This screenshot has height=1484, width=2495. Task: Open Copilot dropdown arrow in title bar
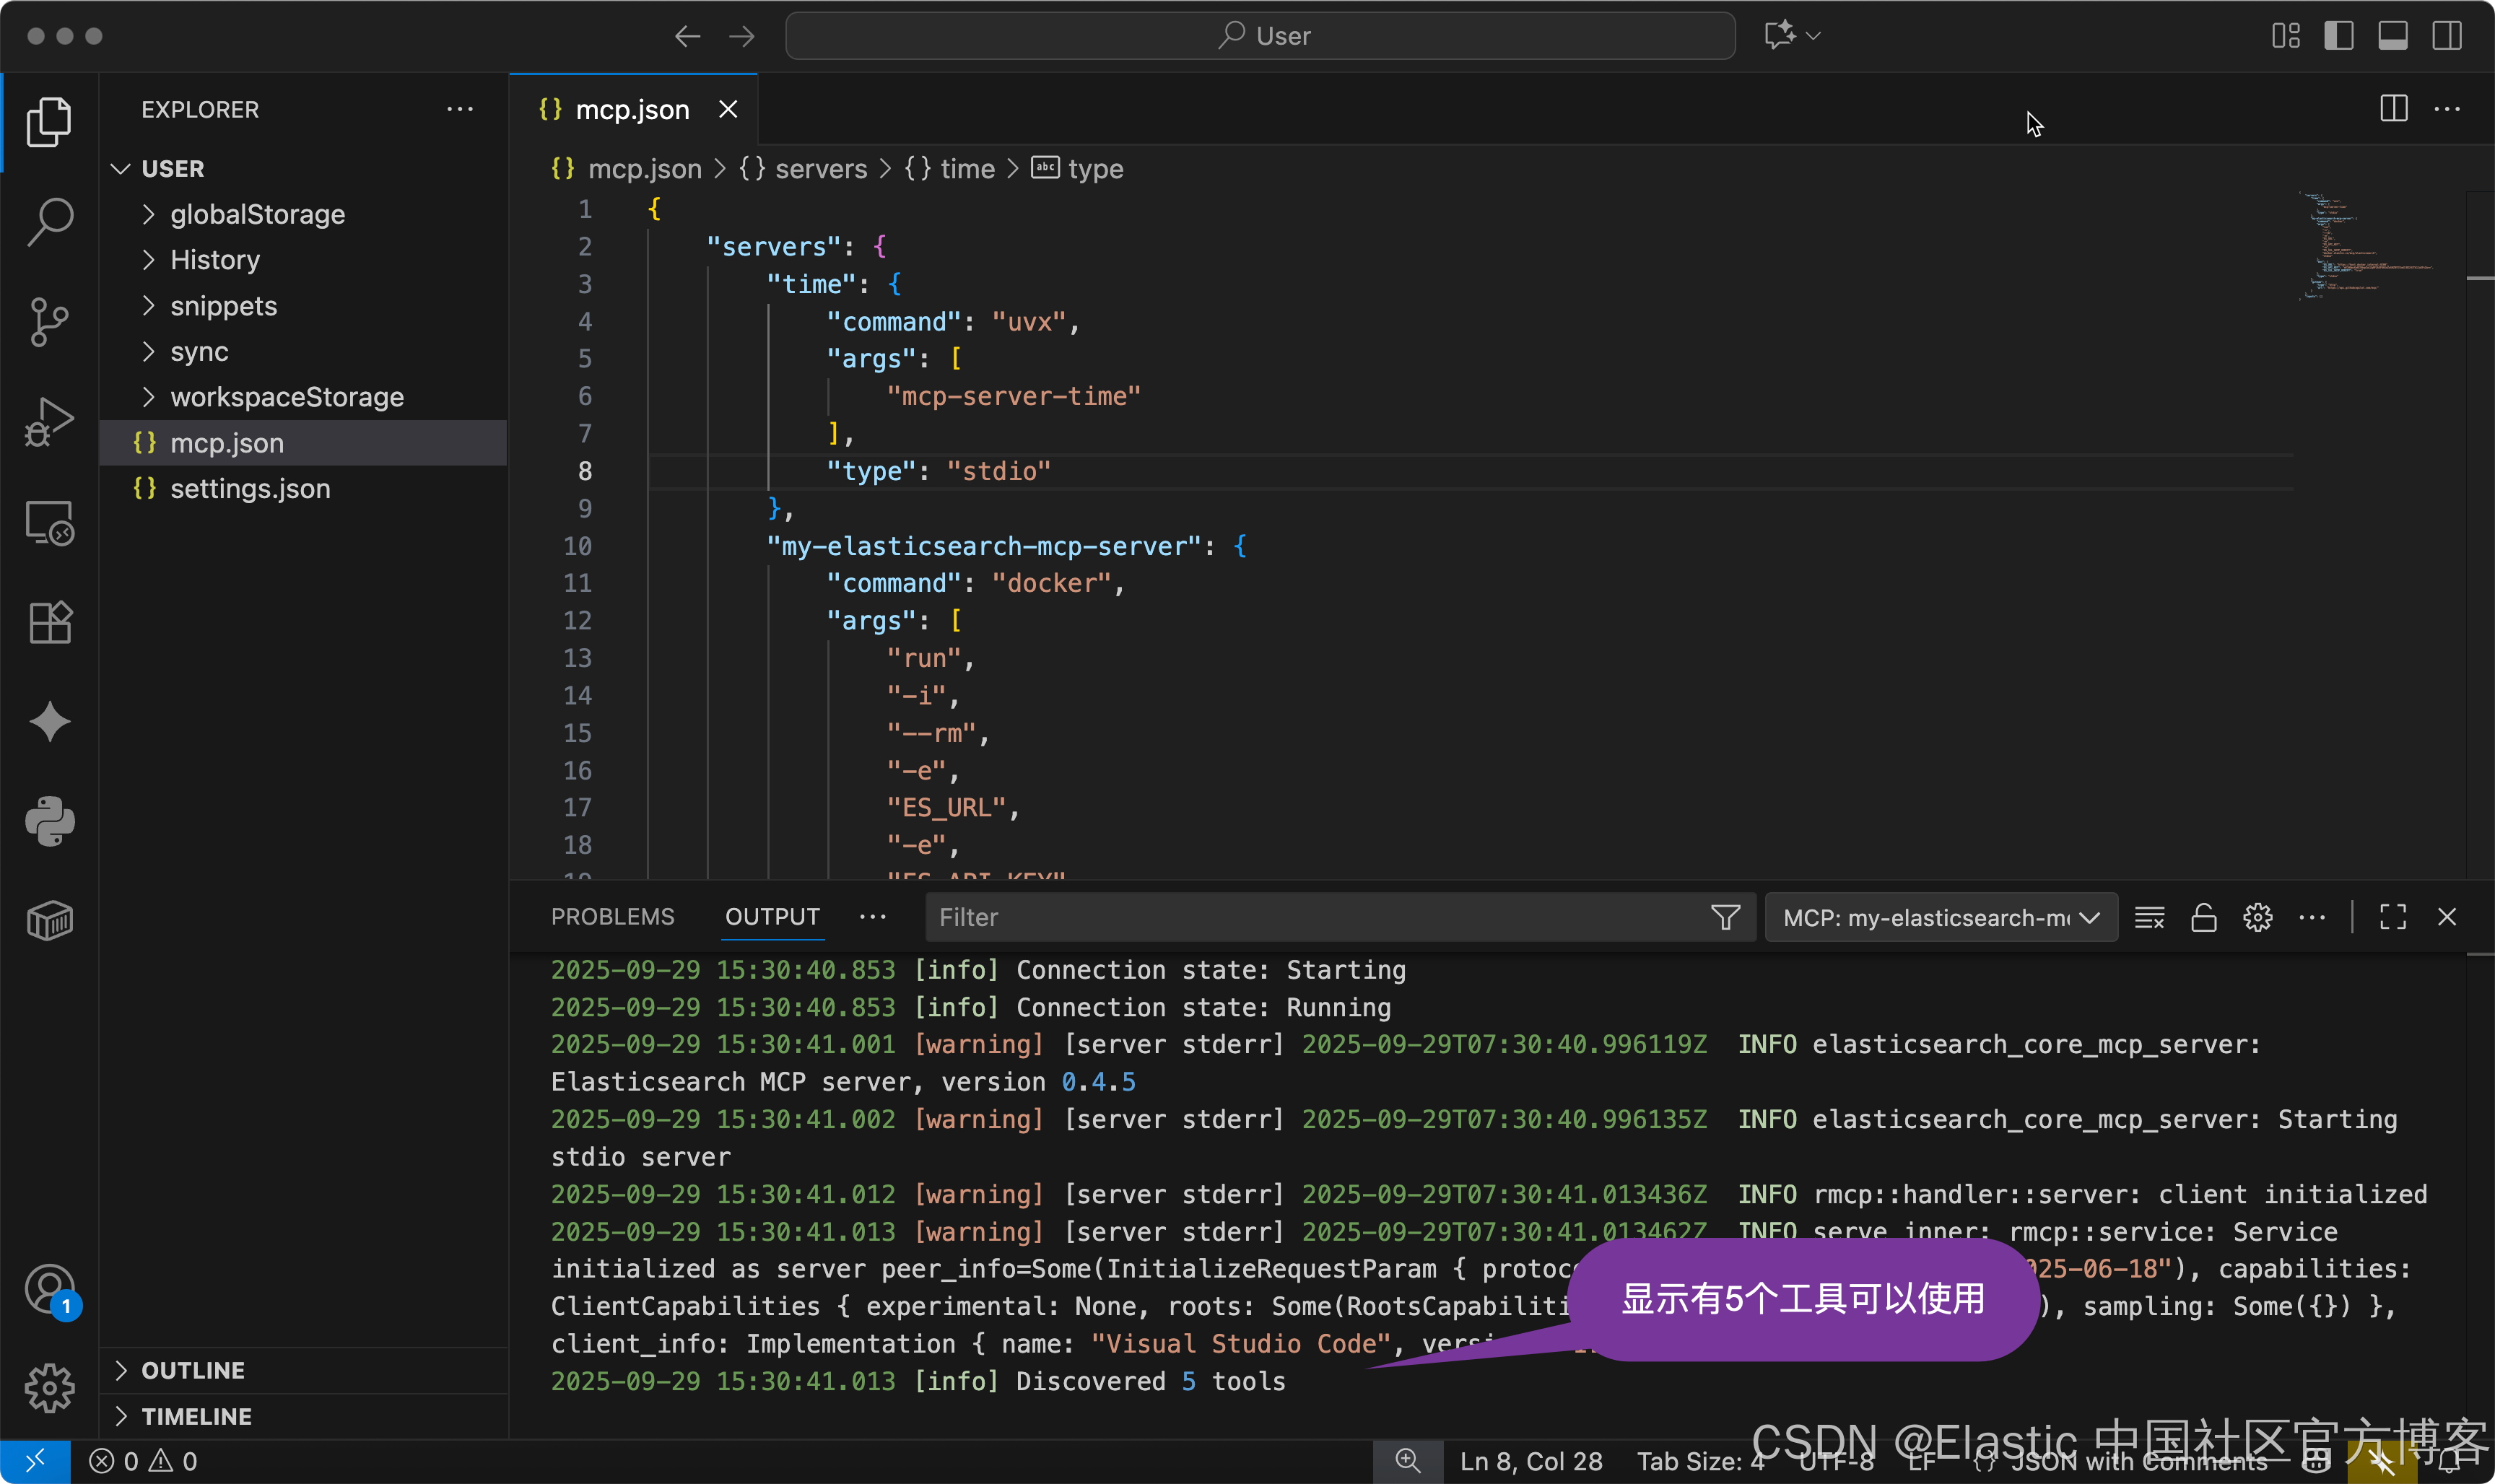(x=1814, y=36)
